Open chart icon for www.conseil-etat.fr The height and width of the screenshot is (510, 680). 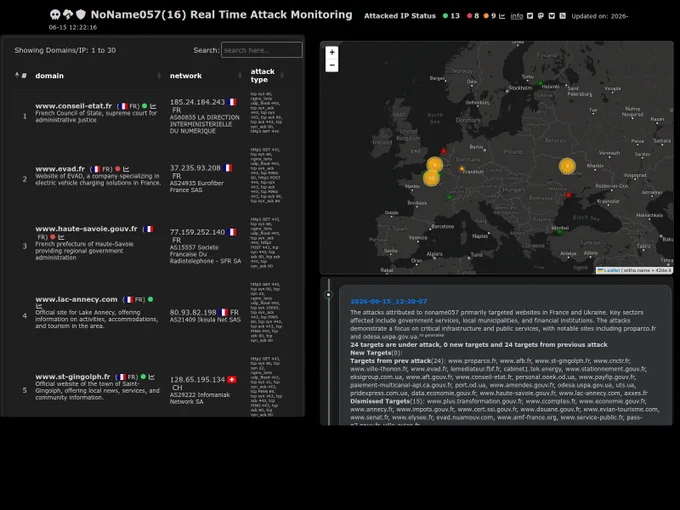(153, 106)
